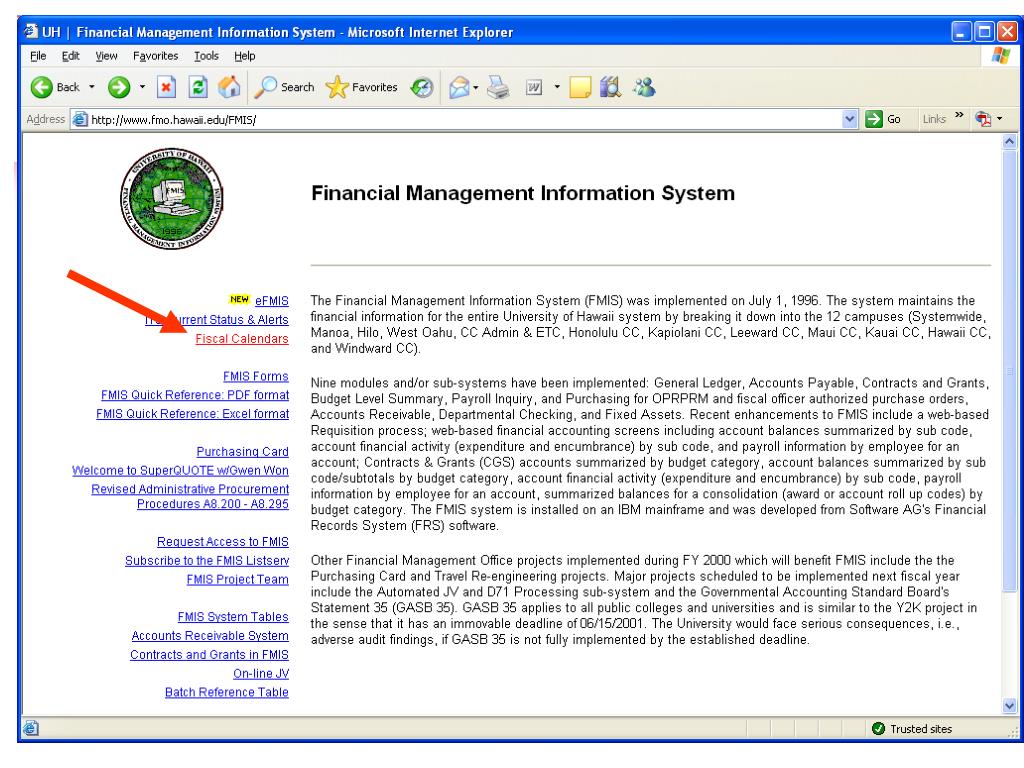Screen dimensions: 1024x768
Task: Open the Research books icon
Action: coord(611,87)
